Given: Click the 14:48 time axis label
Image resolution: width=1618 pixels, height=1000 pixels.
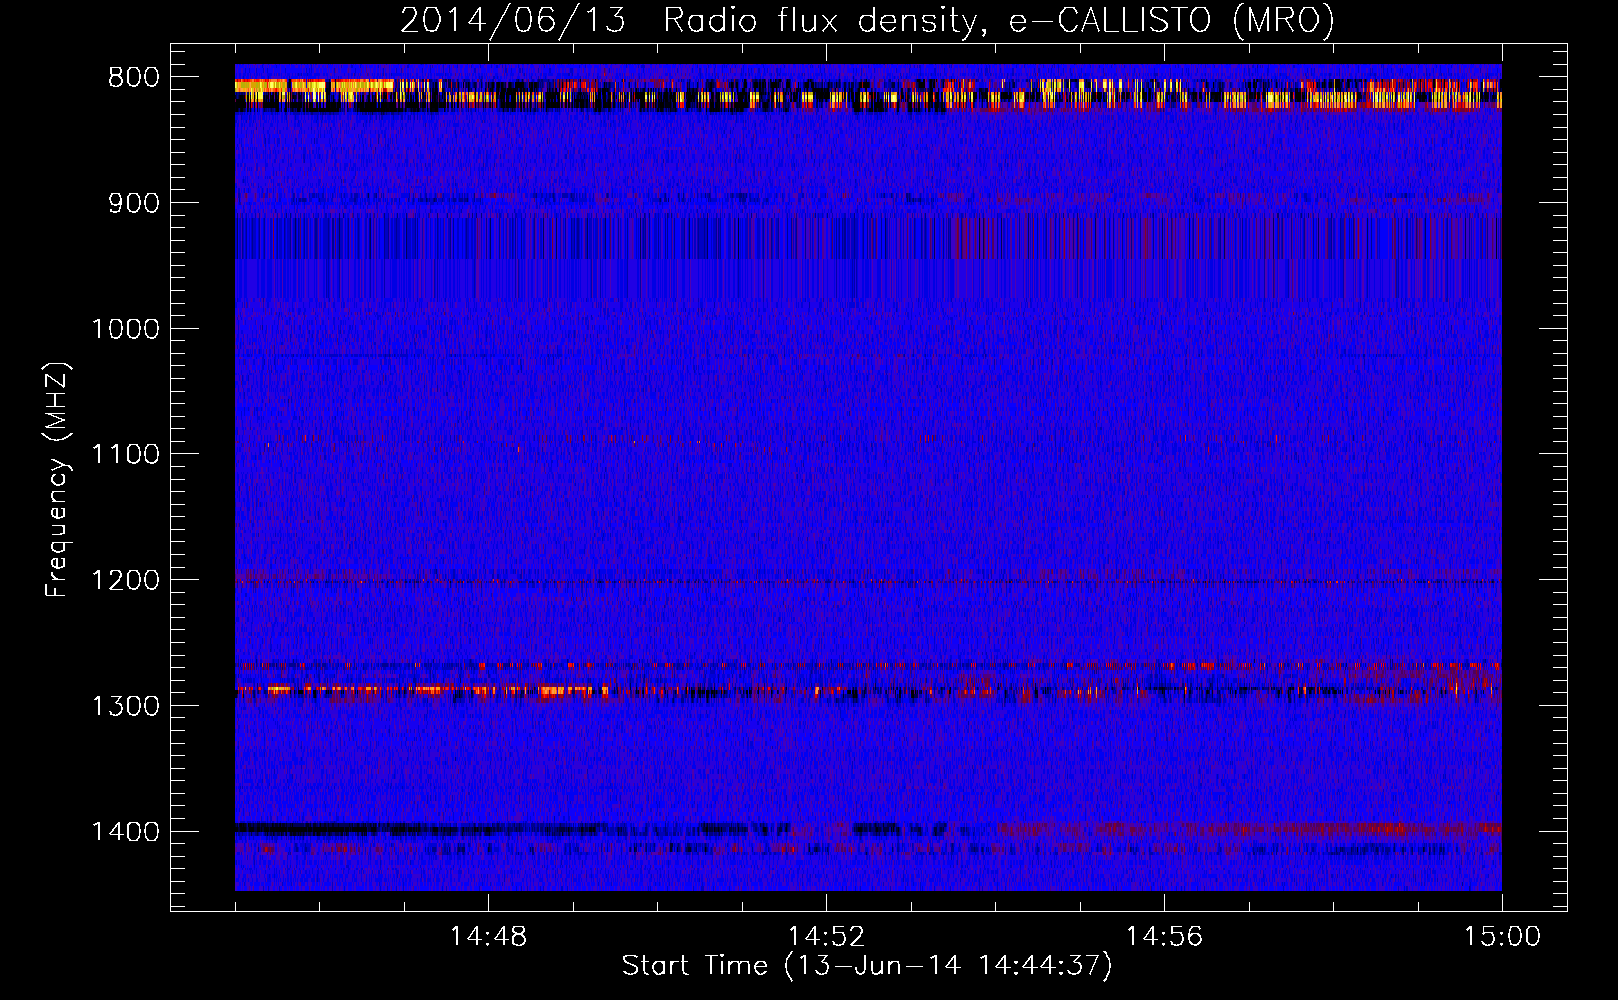Looking at the screenshot, I should [x=488, y=937].
